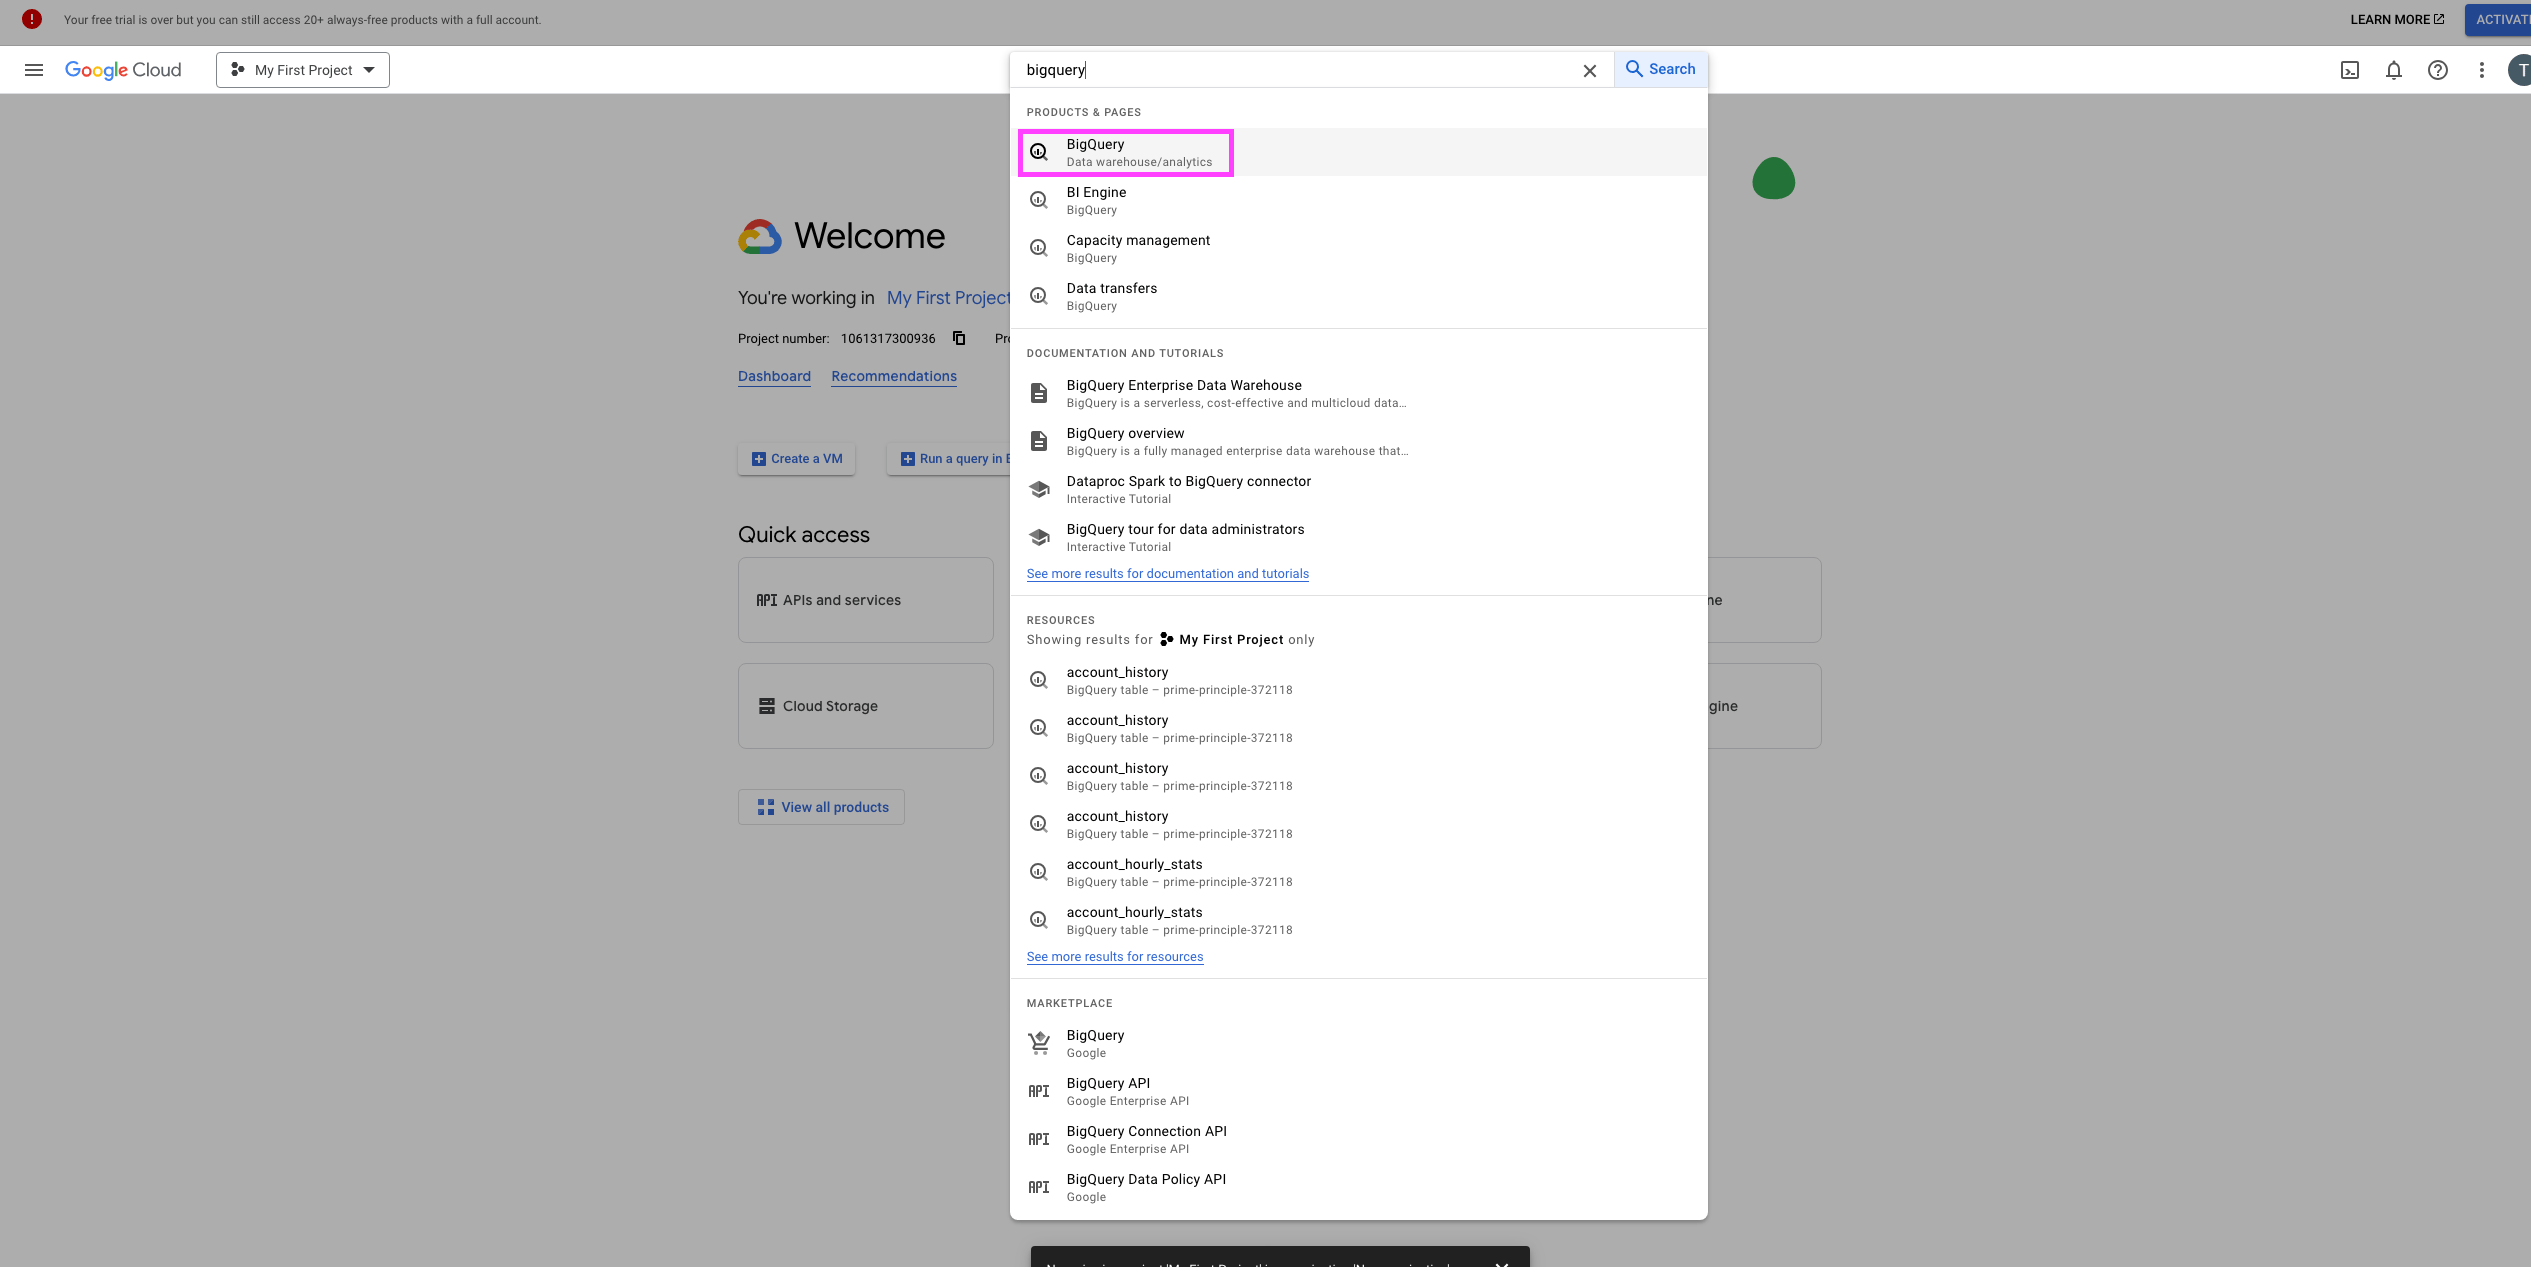Click the View all products grid icon
2531x1267 pixels.
click(766, 807)
